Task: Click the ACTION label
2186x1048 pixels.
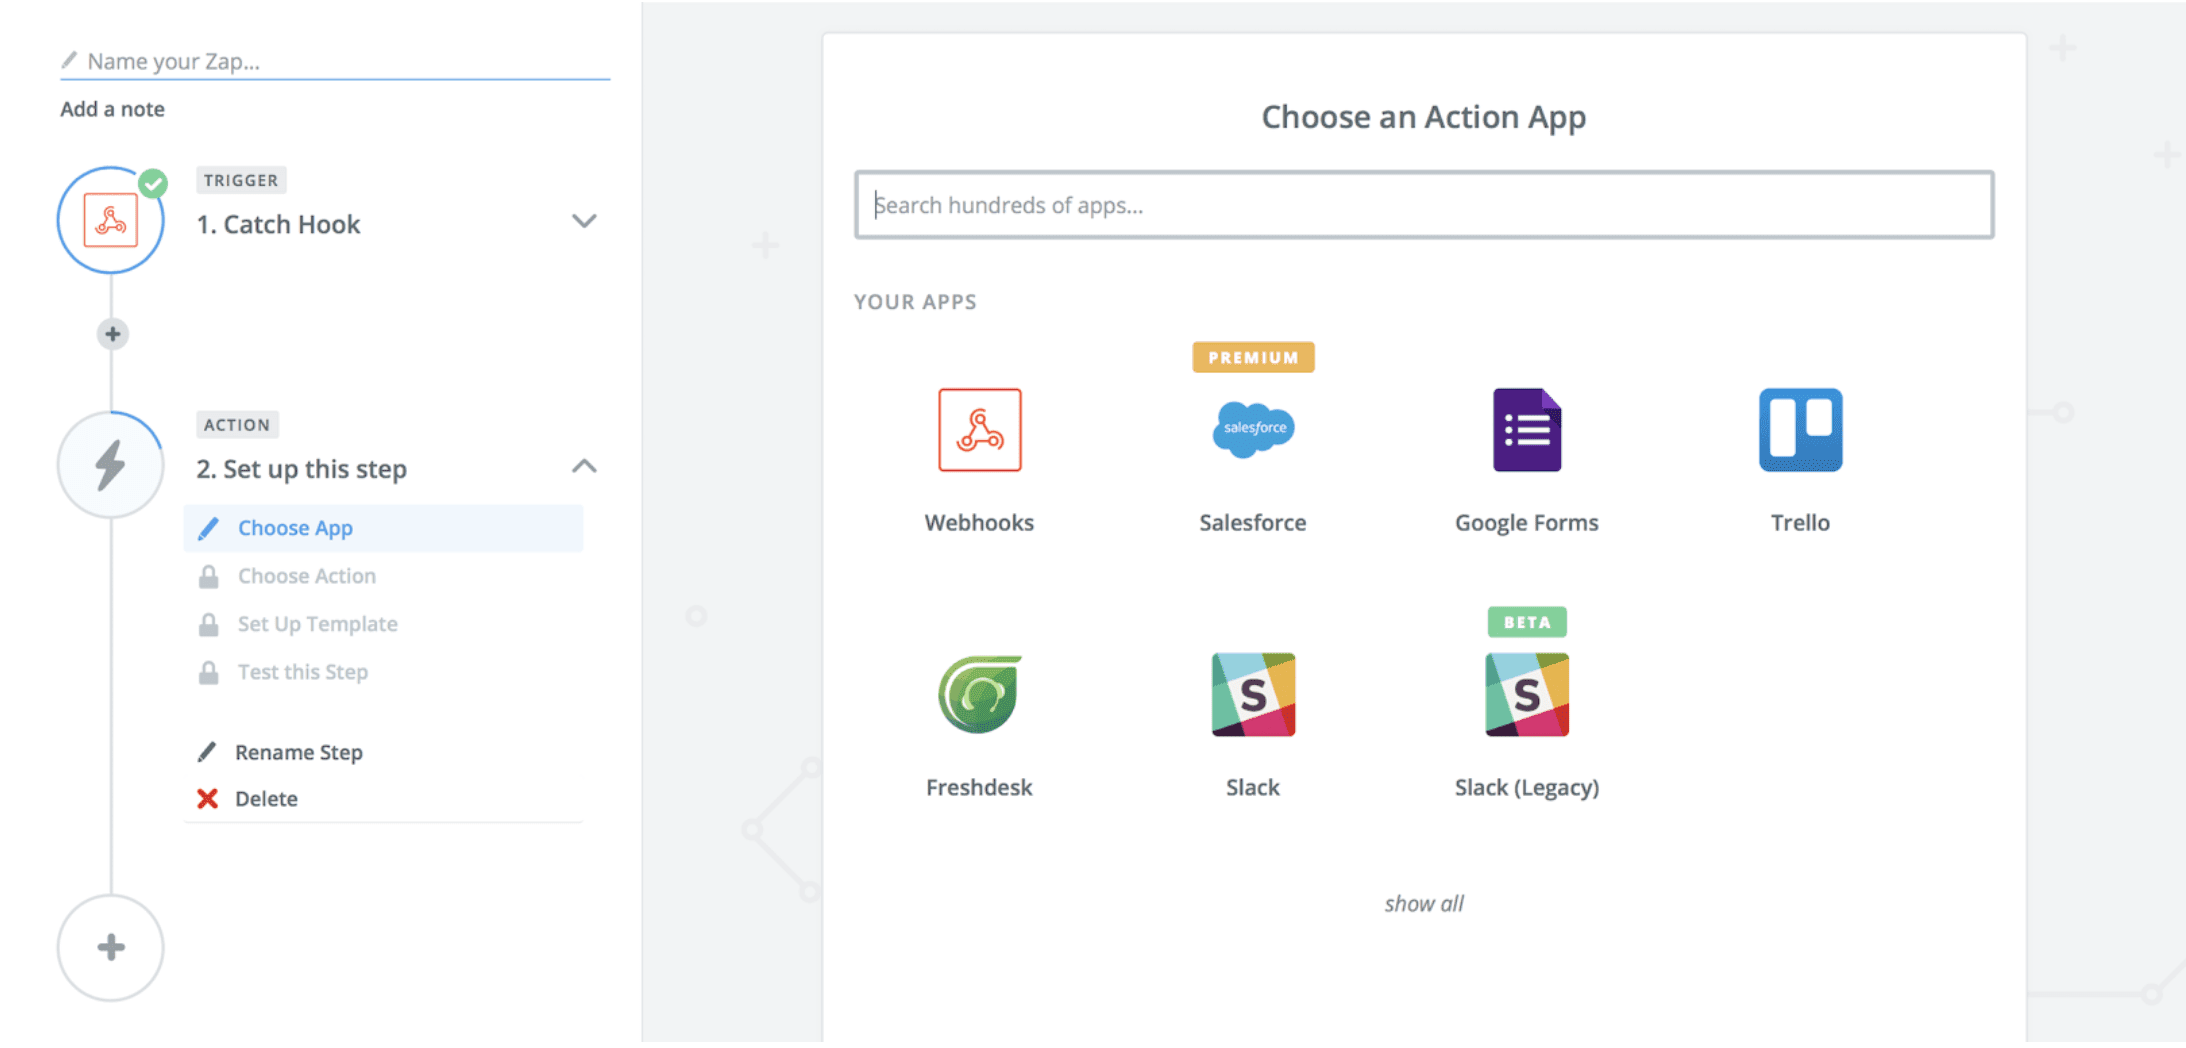Action: pyautogui.click(x=237, y=425)
